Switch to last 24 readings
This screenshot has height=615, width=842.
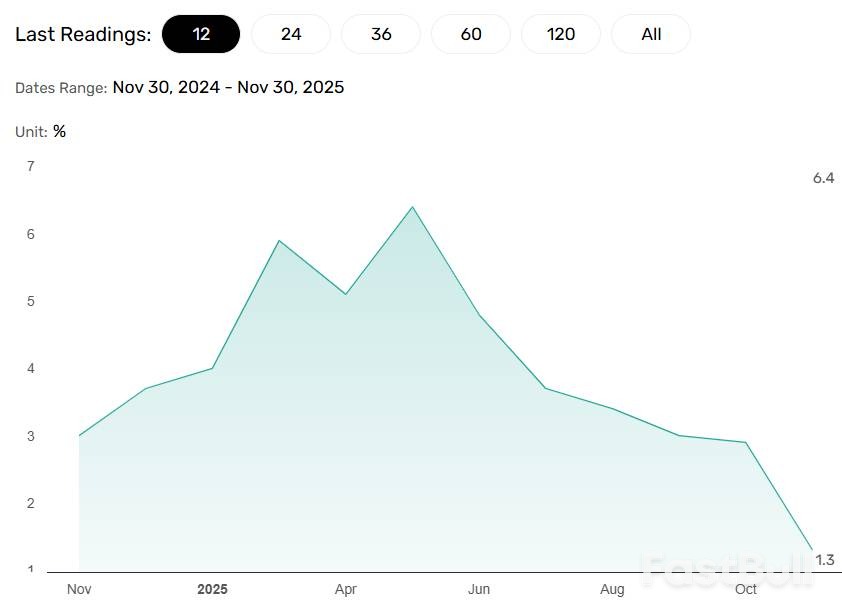tap(291, 34)
